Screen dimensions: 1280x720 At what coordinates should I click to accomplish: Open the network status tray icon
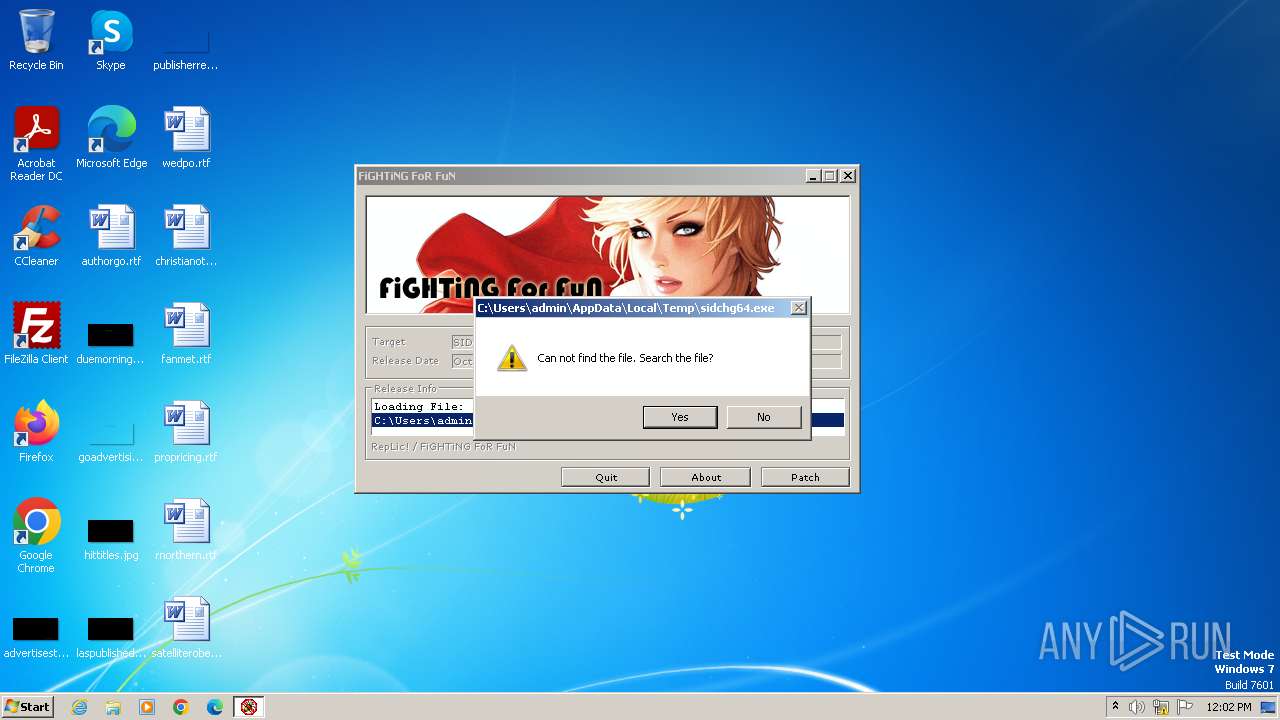pos(1161,707)
